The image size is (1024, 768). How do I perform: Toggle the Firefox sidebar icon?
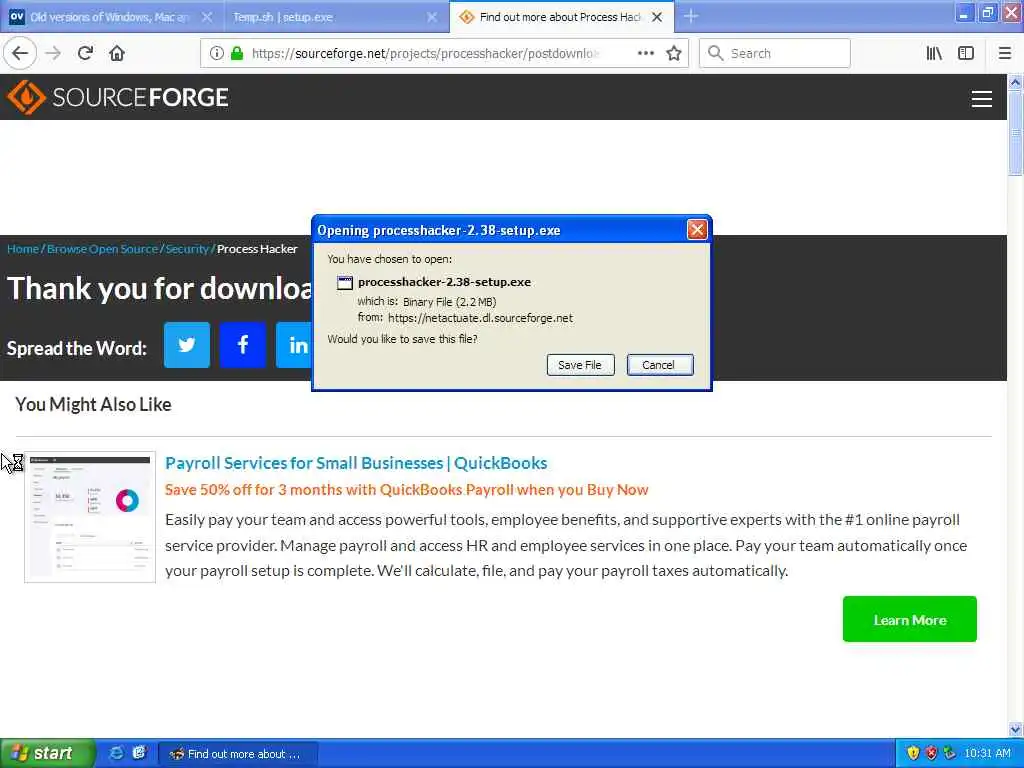tap(966, 53)
